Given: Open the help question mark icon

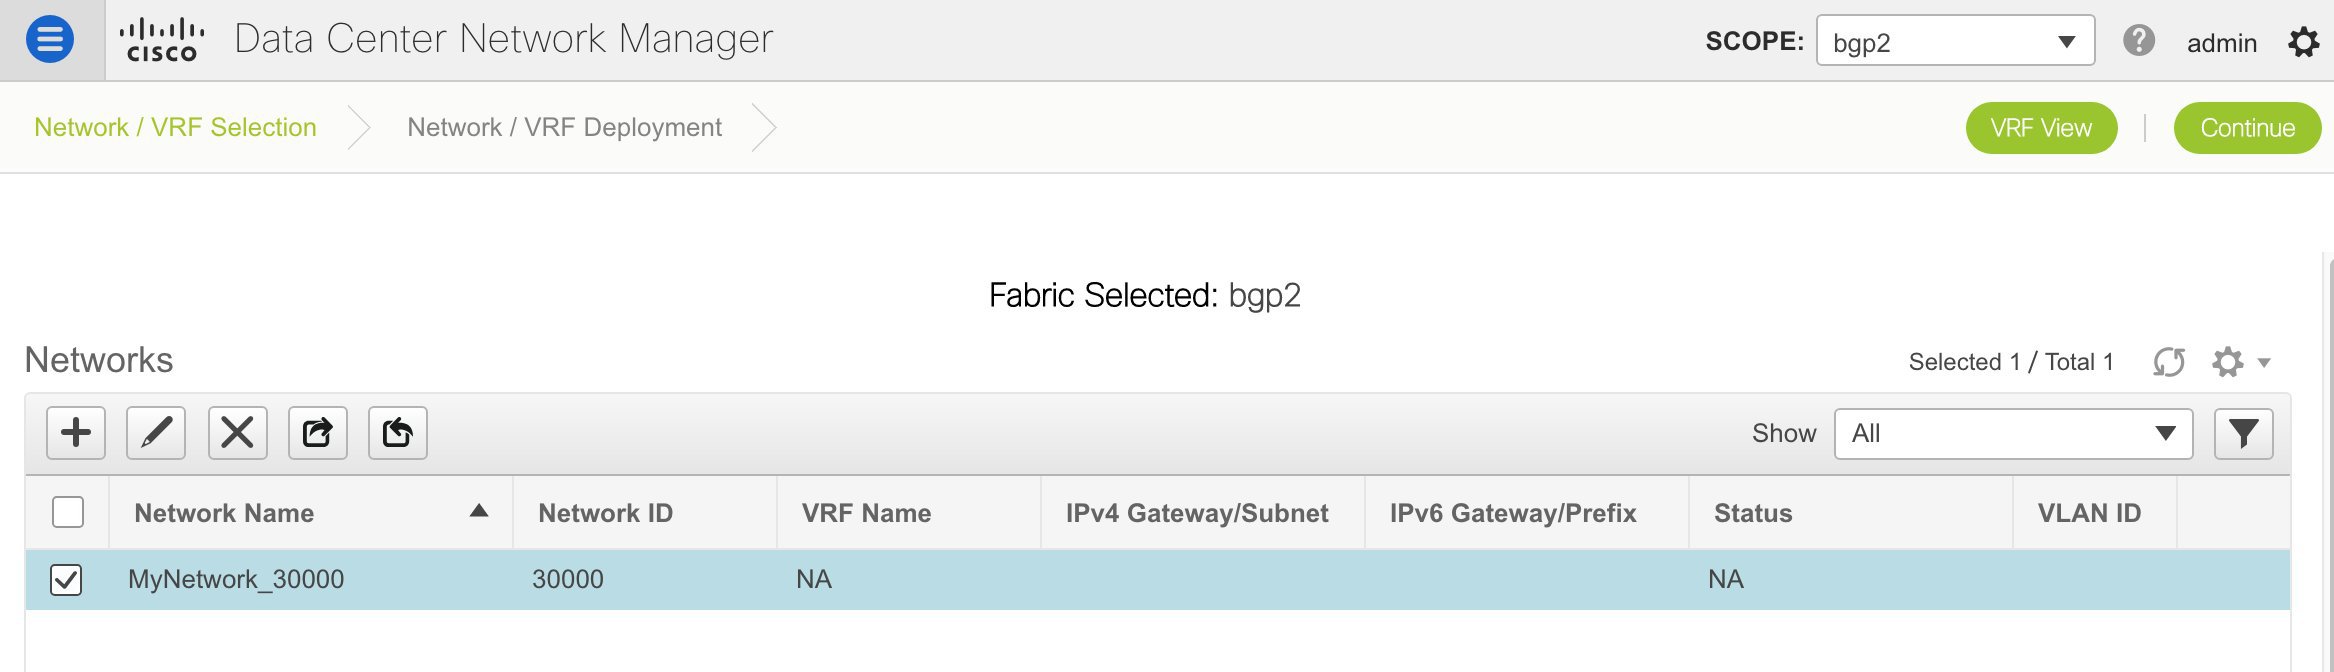Looking at the screenshot, I should 2139,40.
